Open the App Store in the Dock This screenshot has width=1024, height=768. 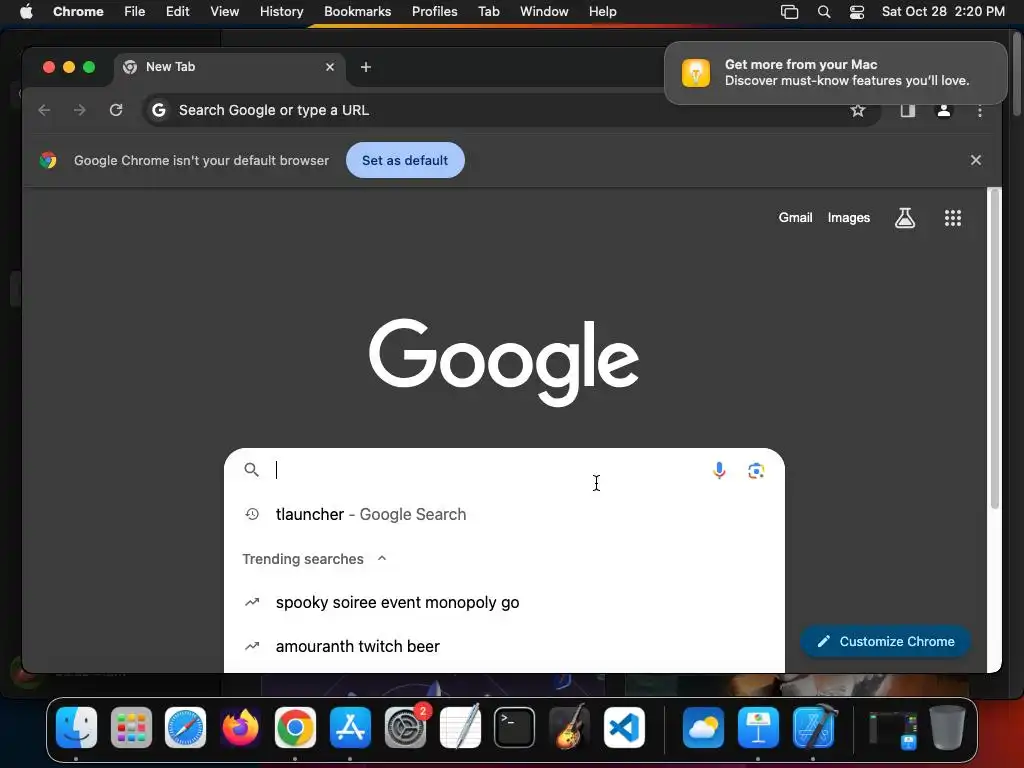pyautogui.click(x=351, y=727)
